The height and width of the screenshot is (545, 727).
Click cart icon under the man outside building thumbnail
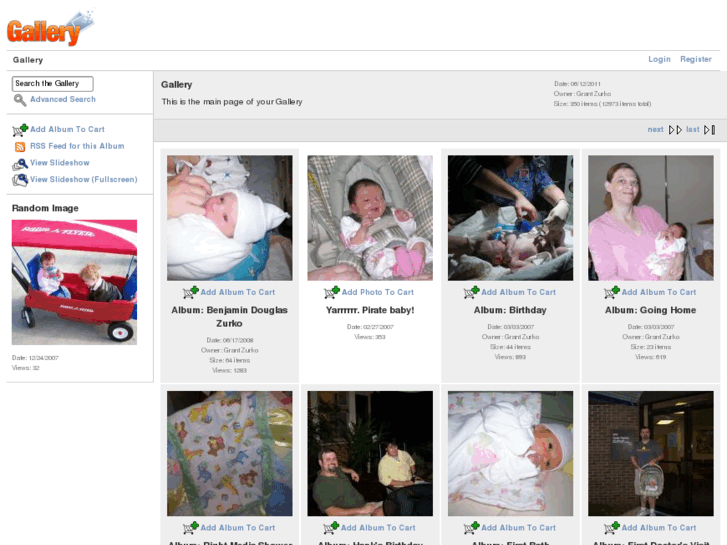tap(612, 528)
